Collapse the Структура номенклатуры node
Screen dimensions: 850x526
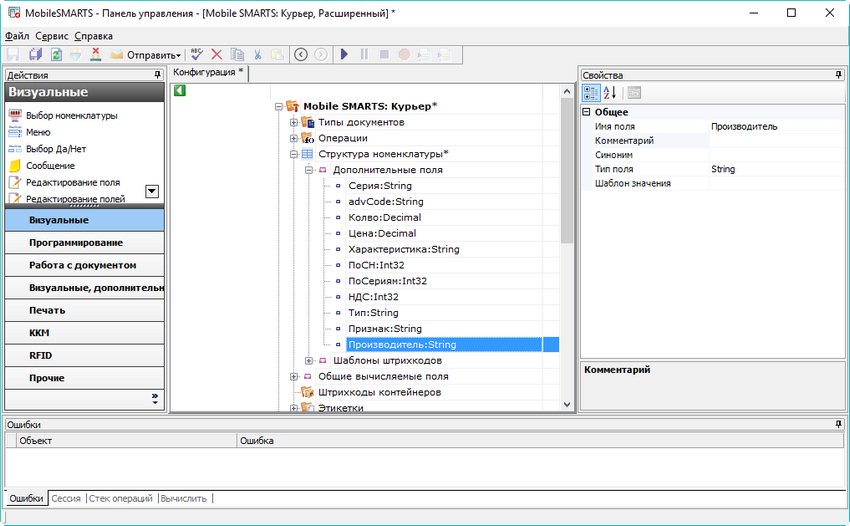[x=293, y=155]
